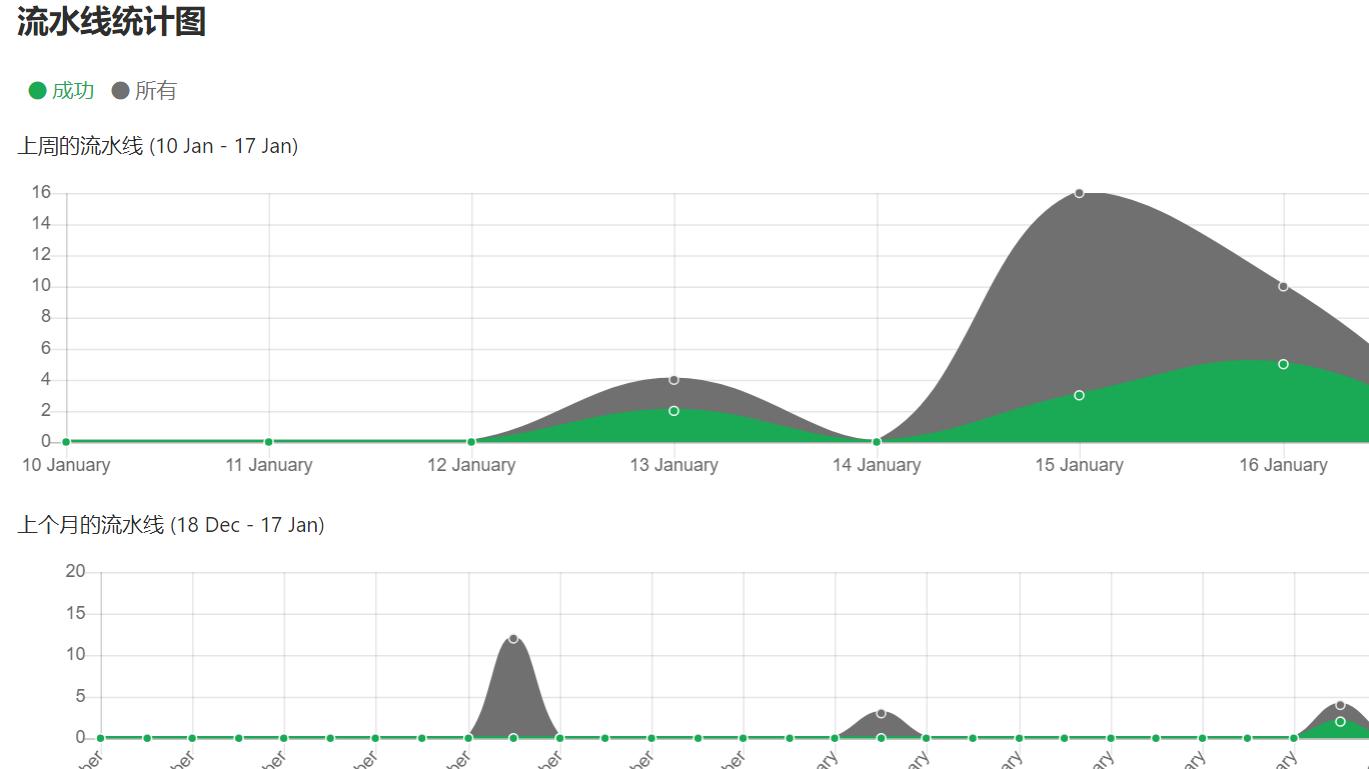Click y-axis label 16 in weekly chart

[x=41, y=192]
